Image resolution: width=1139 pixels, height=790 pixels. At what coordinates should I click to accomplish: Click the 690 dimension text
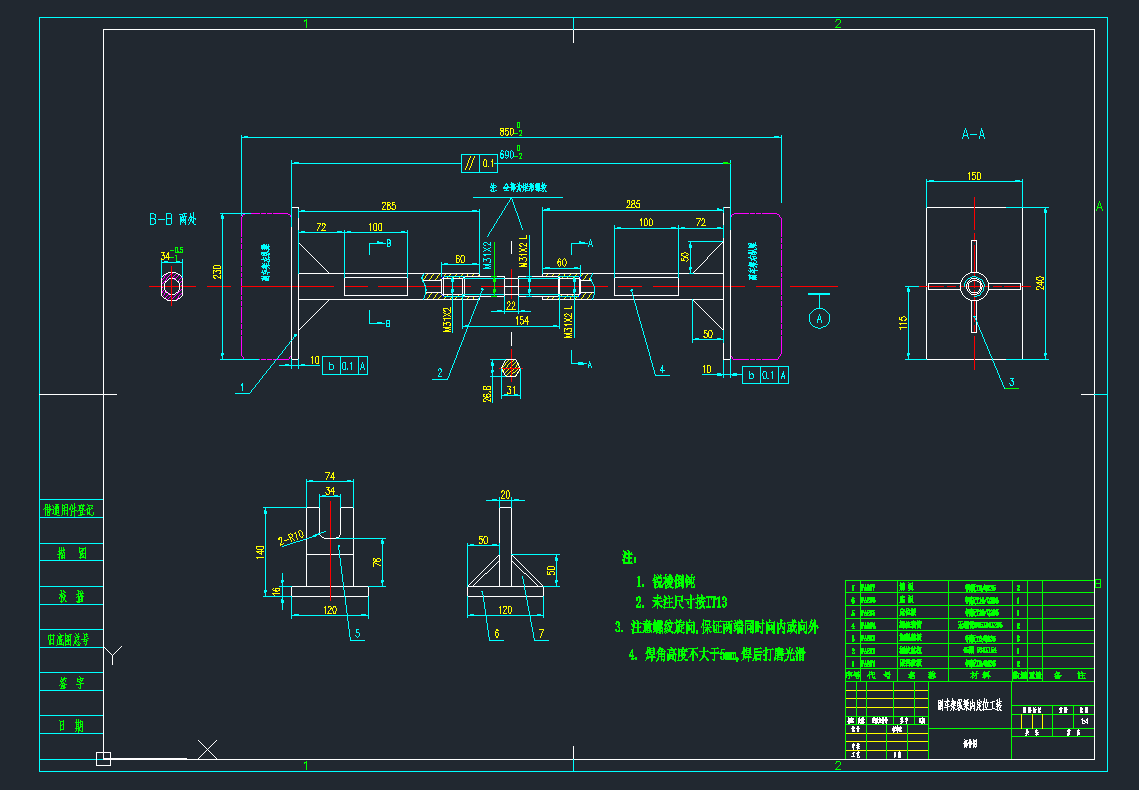click(x=509, y=155)
